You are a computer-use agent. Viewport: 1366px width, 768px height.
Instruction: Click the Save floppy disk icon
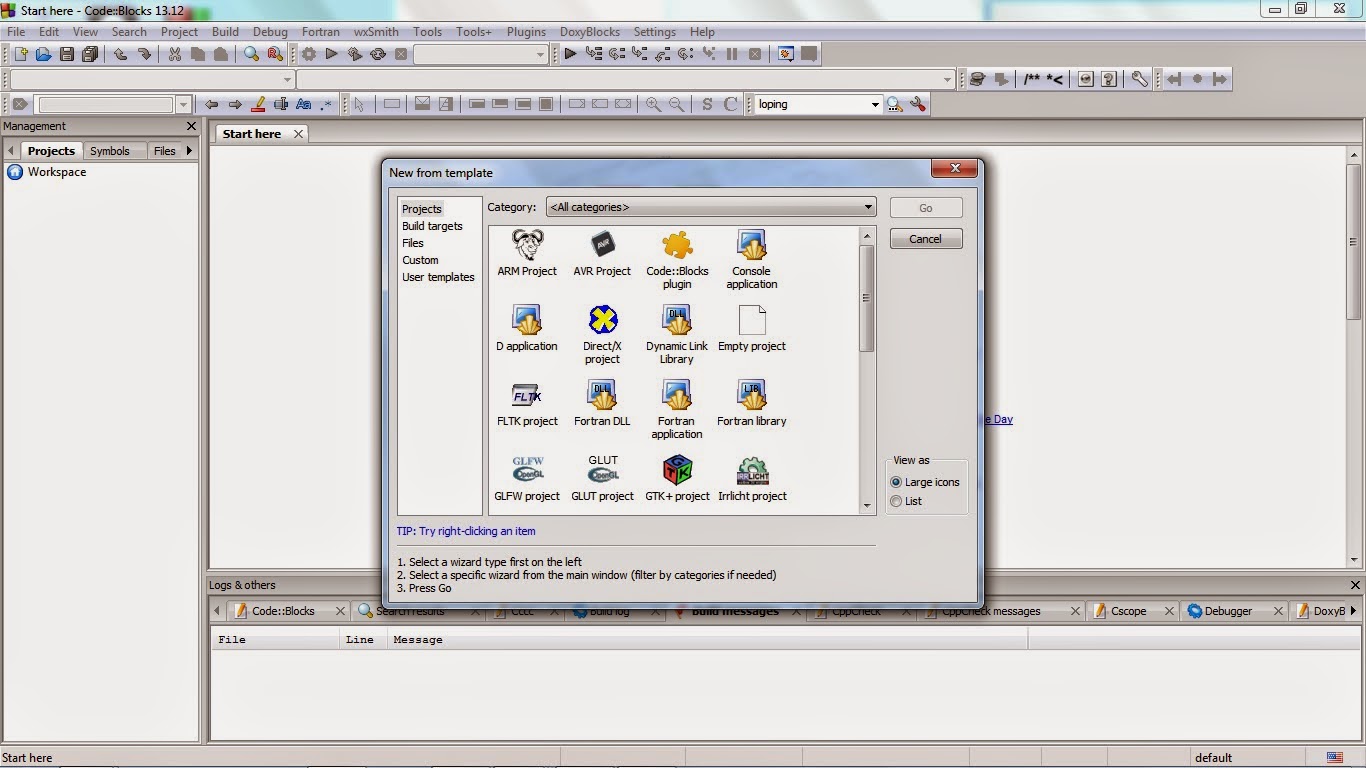coord(67,54)
